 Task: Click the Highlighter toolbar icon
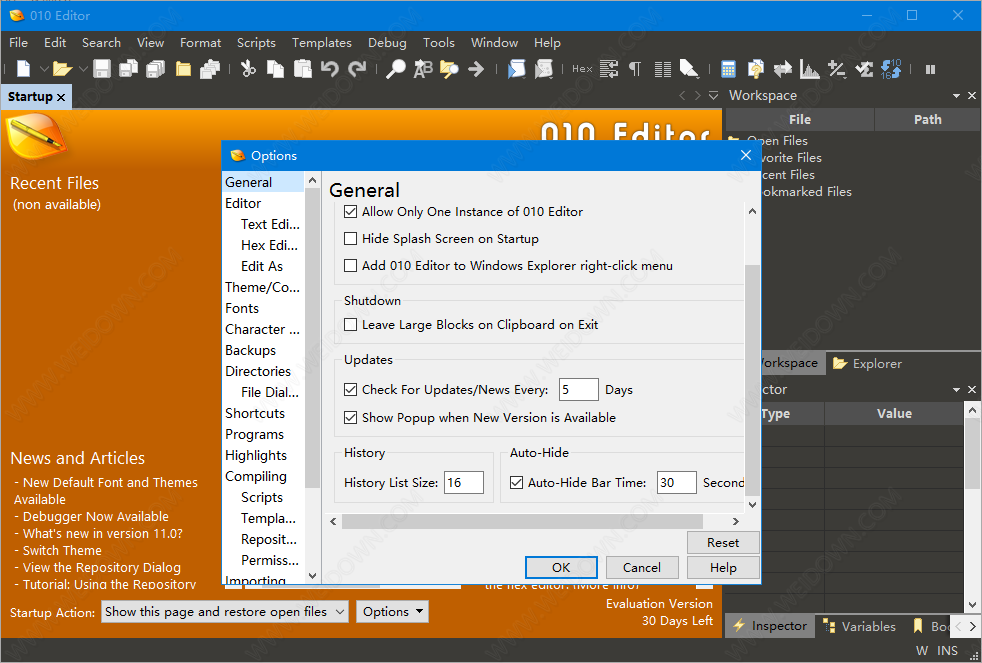click(689, 69)
